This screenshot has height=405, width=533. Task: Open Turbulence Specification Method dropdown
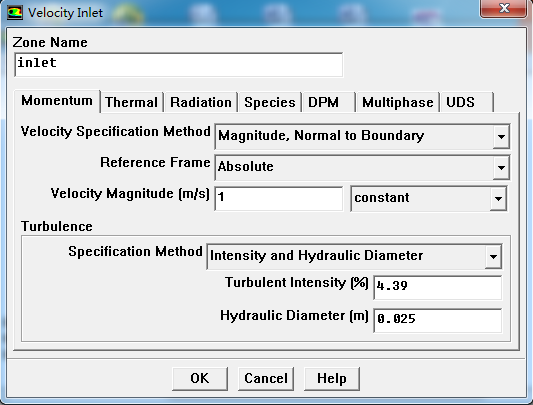click(x=354, y=256)
